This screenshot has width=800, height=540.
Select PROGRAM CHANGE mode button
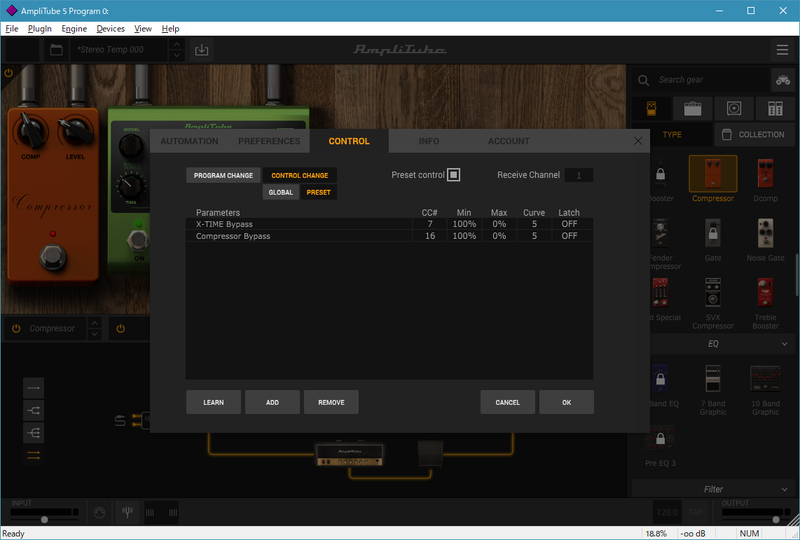[223, 175]
